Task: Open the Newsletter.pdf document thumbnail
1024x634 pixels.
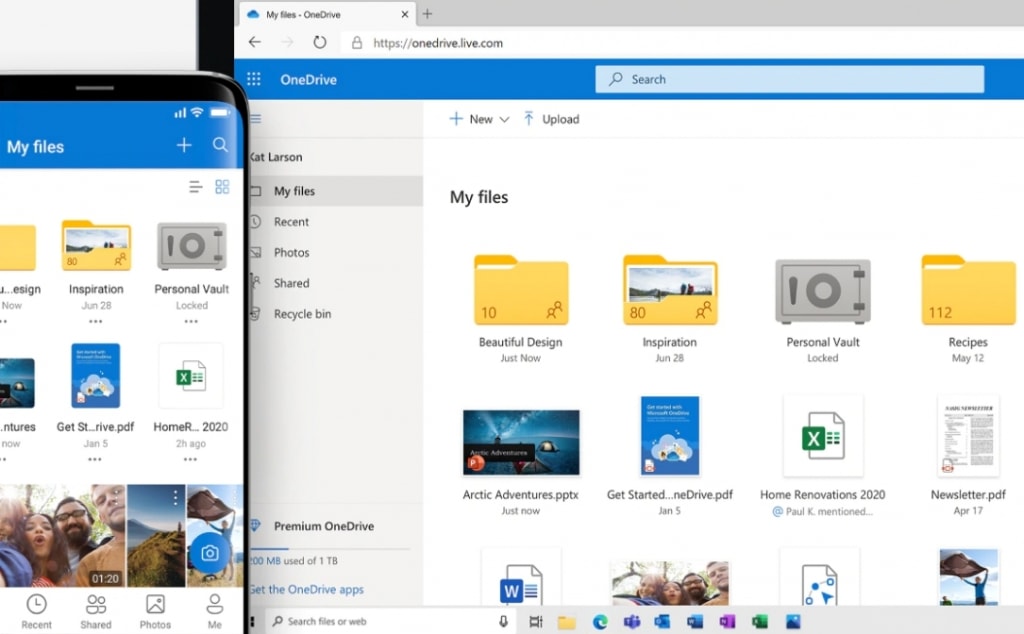Action: click(x=968, y=436)
